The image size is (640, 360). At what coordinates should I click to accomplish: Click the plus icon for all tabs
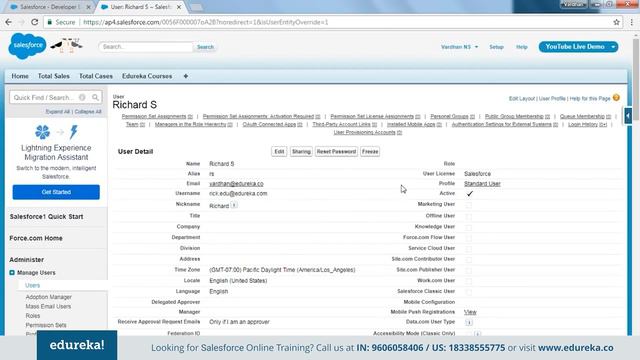click(186, 76)
